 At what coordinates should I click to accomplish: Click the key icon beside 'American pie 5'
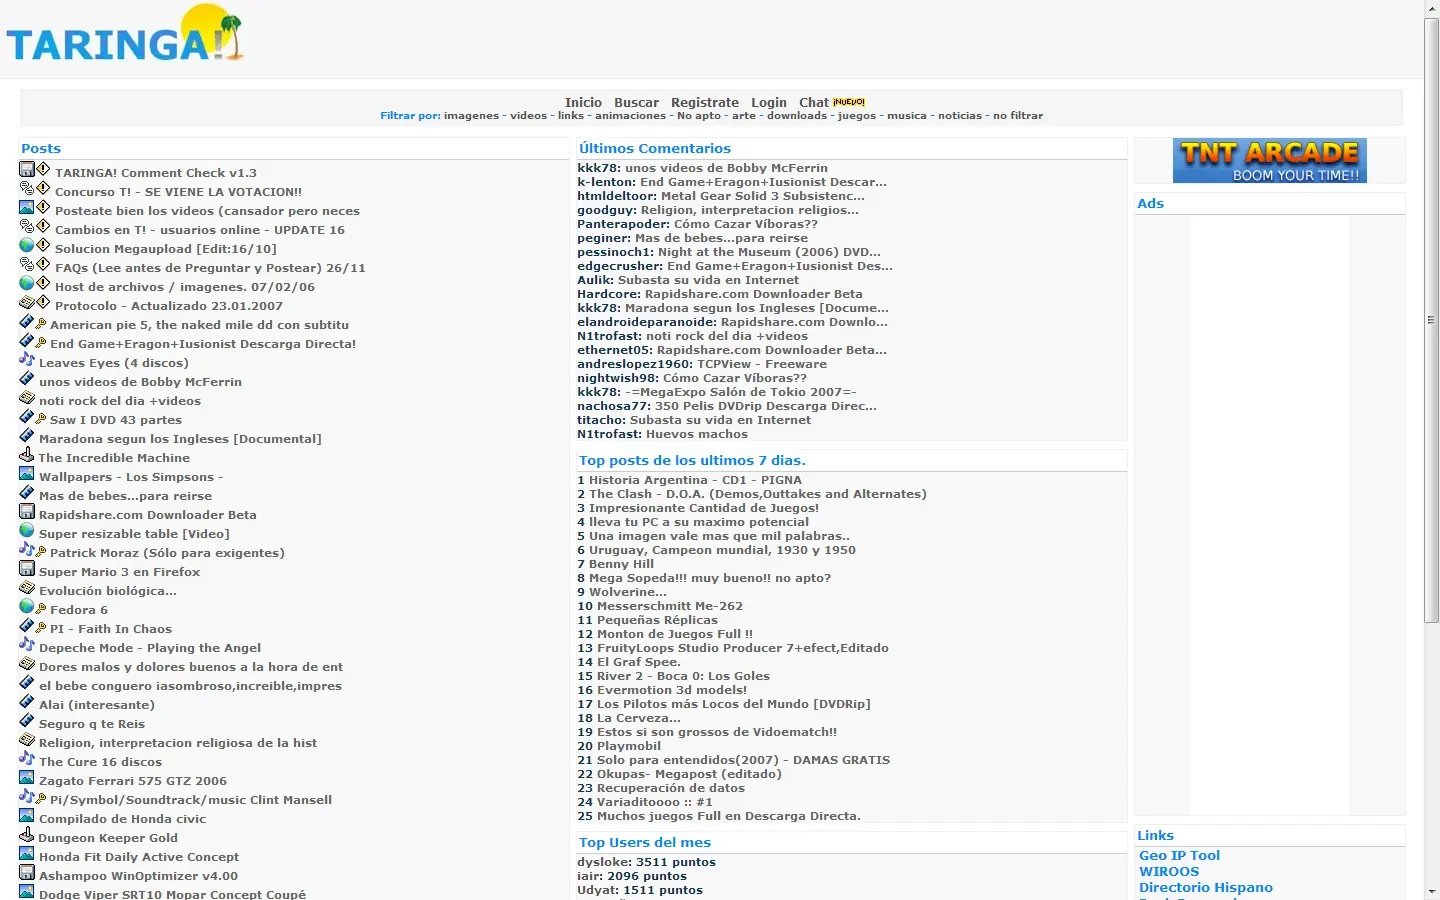pos(41,323)
